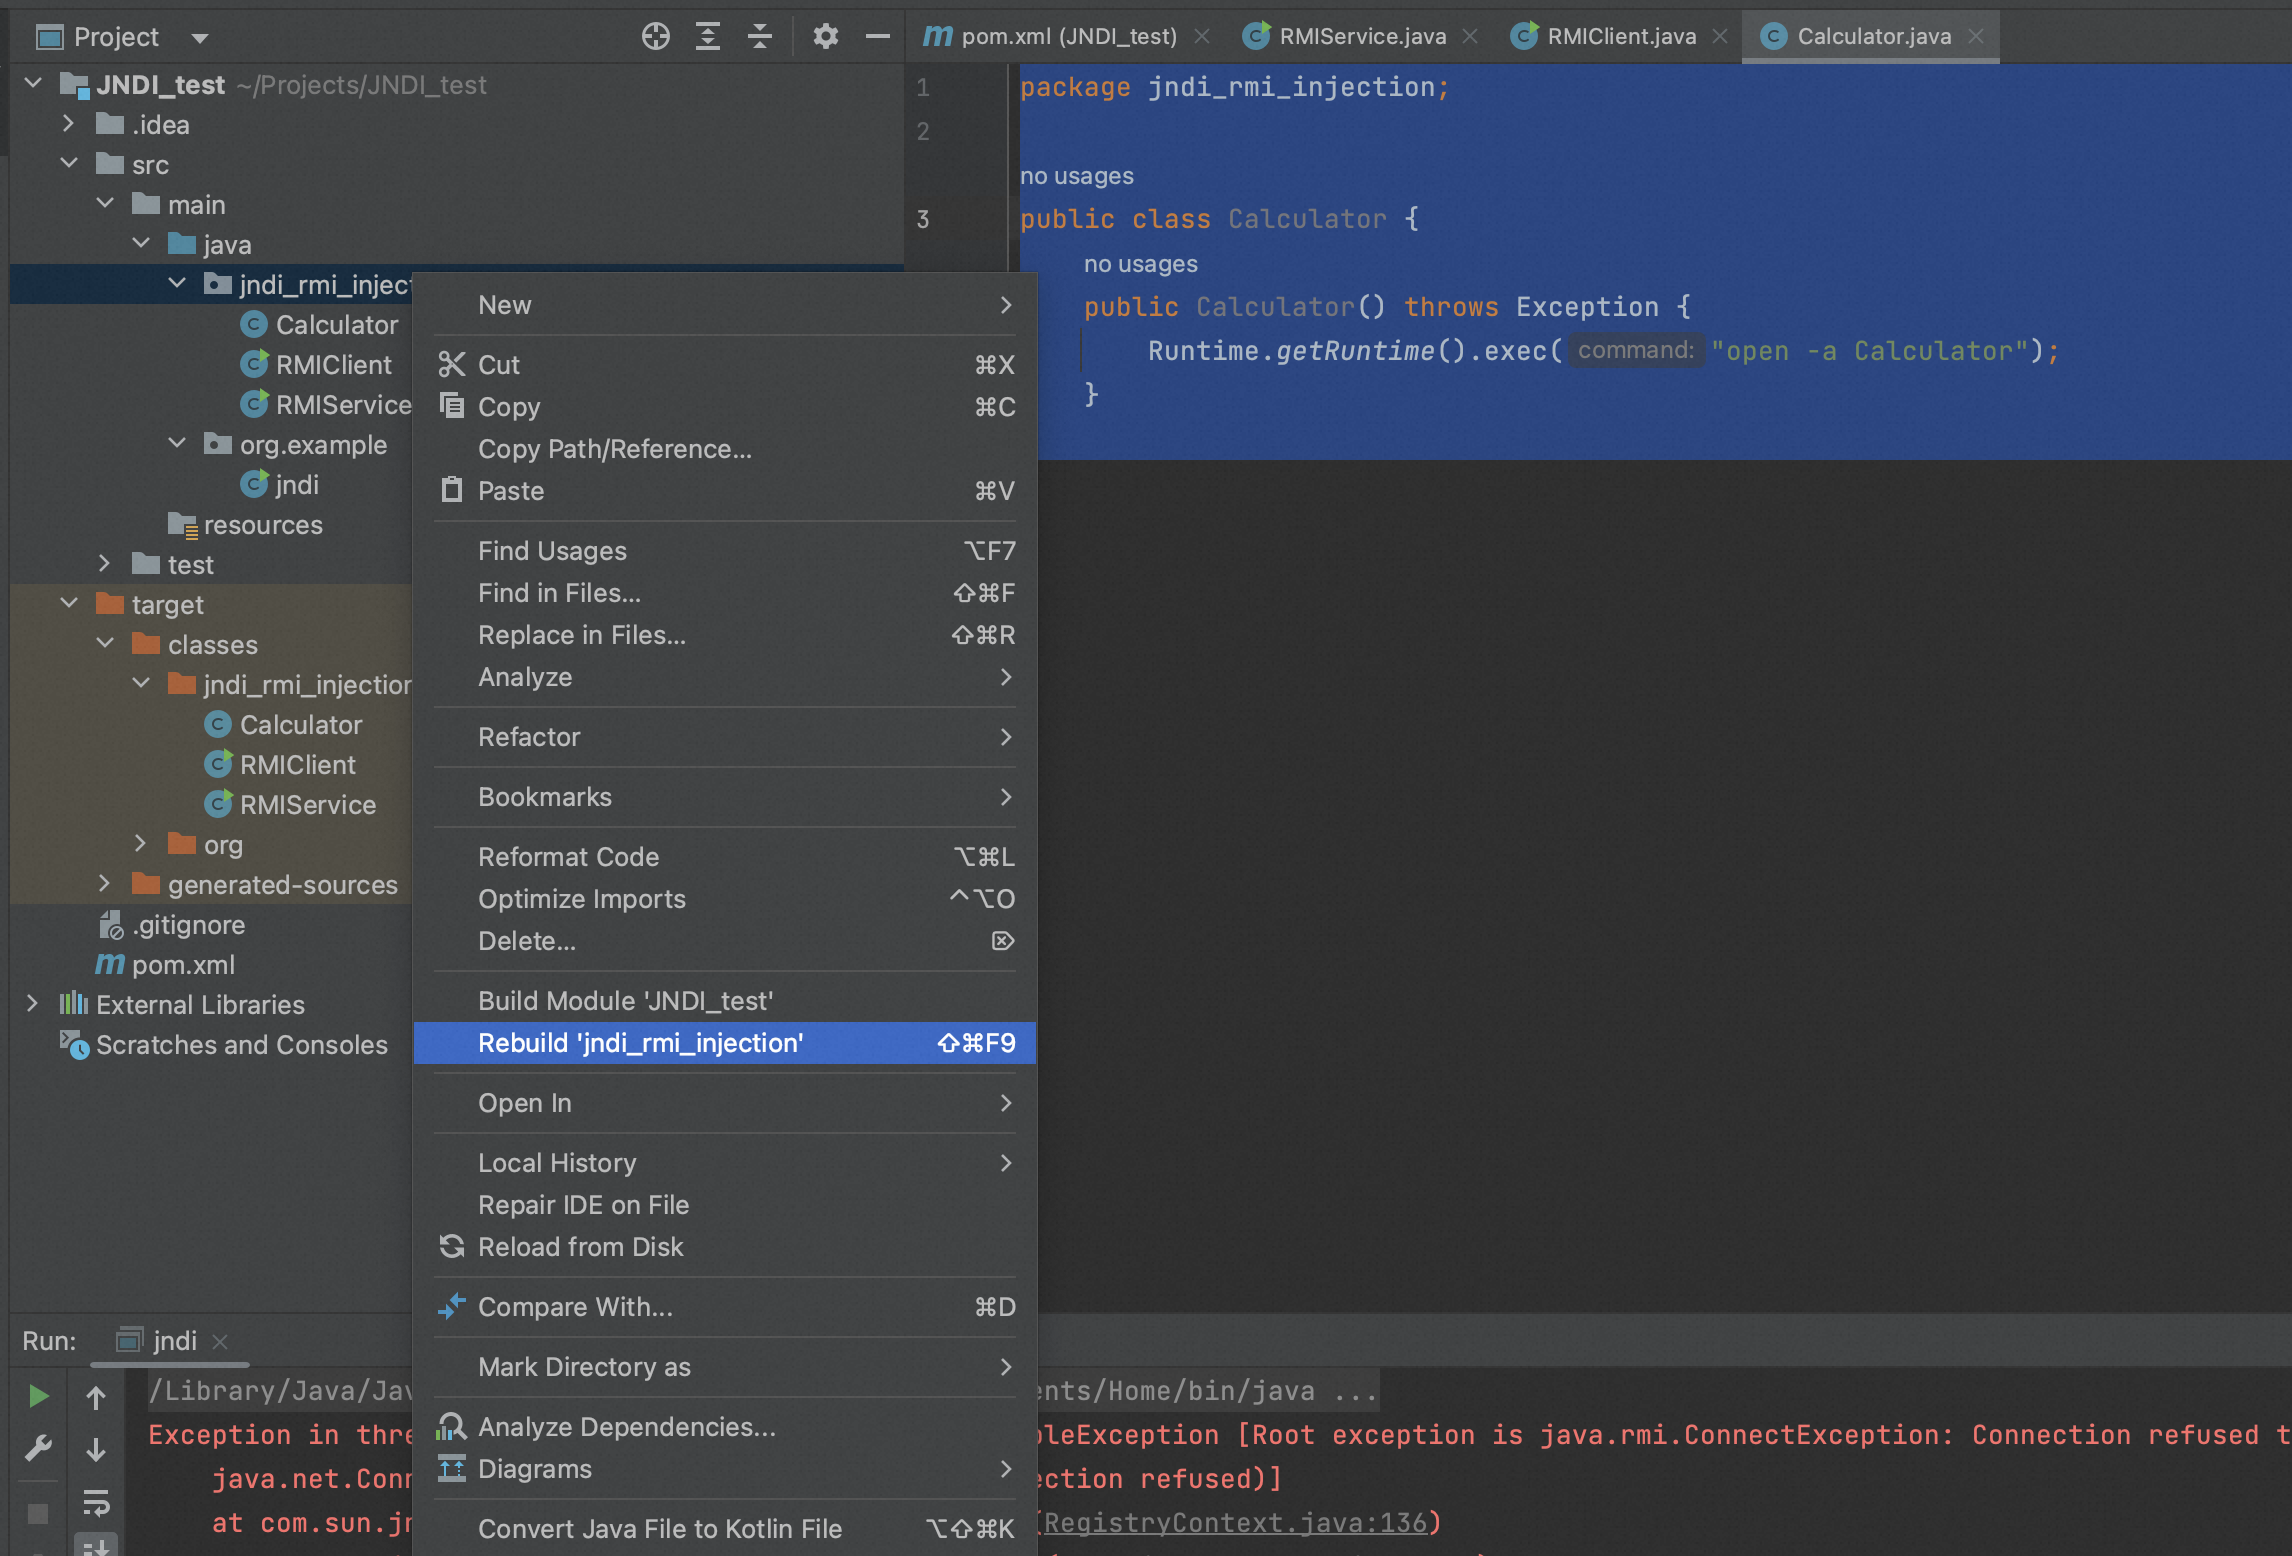Open RMIClient in src package
Screen dimensions: 2292x1556
coord(333,365)
